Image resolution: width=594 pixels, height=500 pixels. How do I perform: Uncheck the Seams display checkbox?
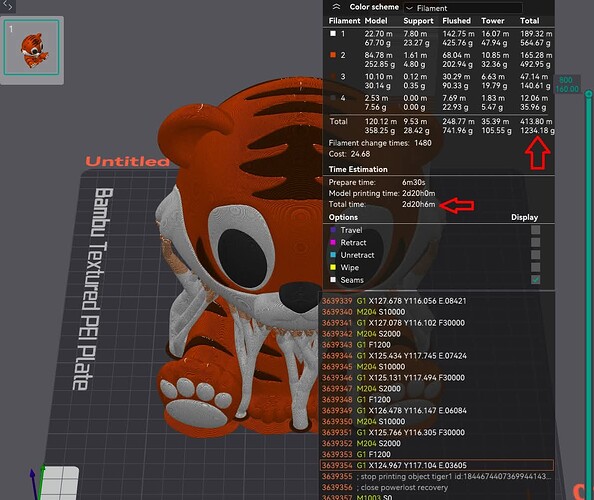pos(535,280)
